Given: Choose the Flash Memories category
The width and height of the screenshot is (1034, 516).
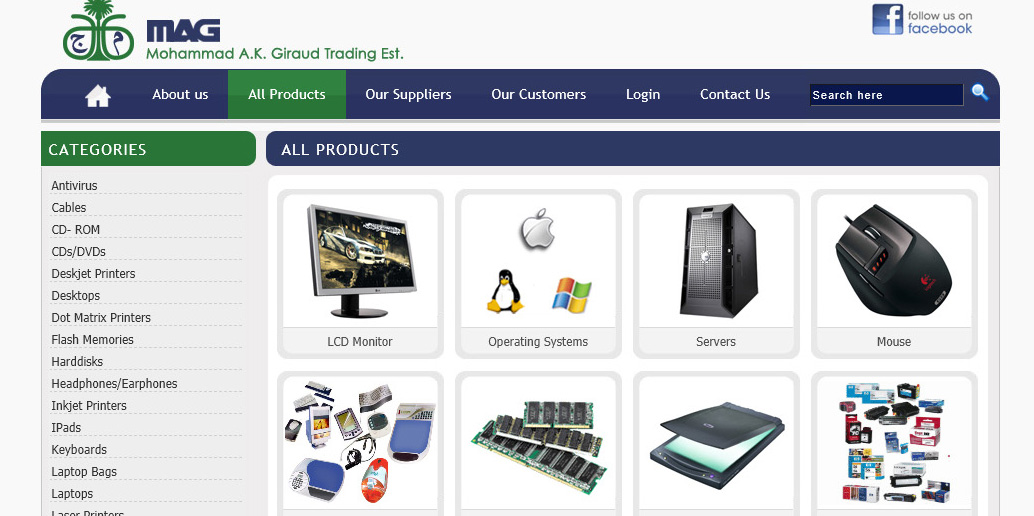Looking at the screenshot, I should coord(92,339).
